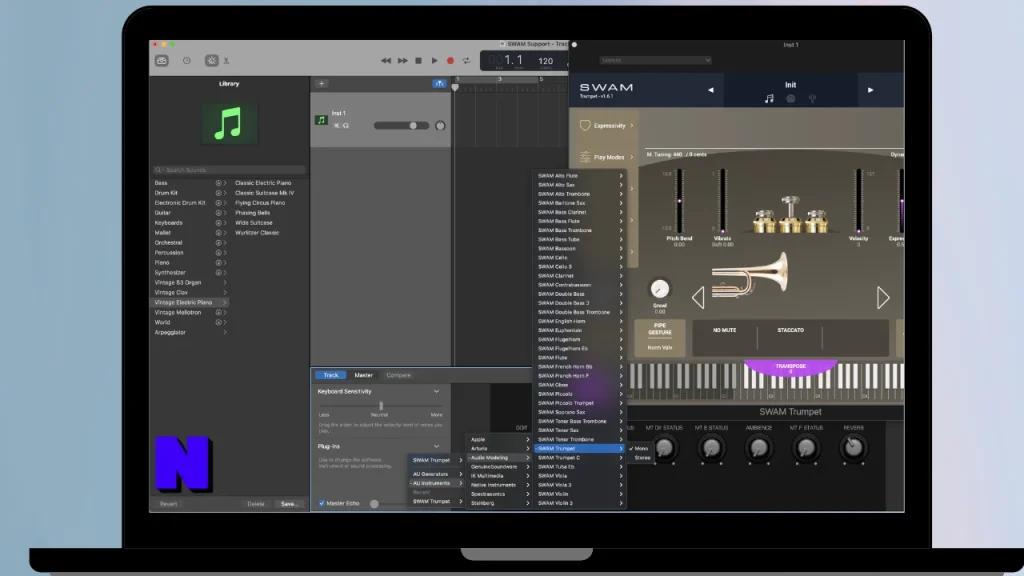Select Bass category in Library
This screenshot has height=576, width=1024.
tap(161, 183)
